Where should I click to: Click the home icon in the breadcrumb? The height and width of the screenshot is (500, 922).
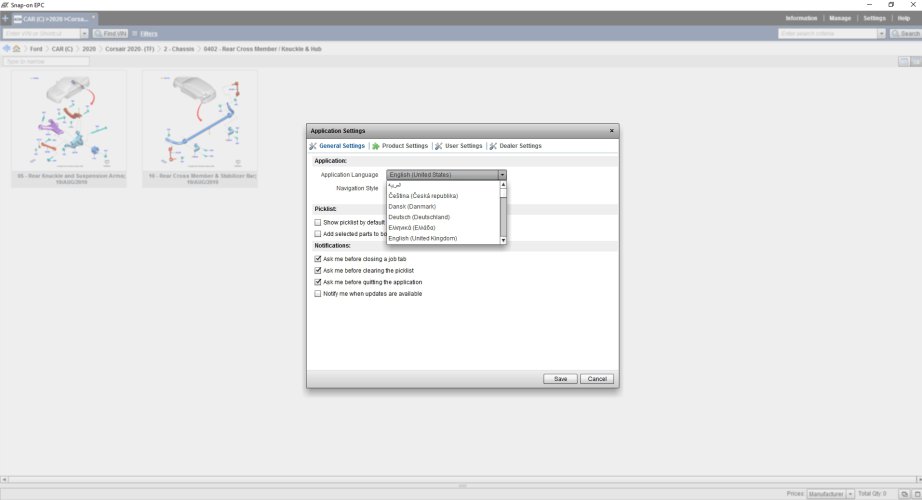(x=17, y=48)
